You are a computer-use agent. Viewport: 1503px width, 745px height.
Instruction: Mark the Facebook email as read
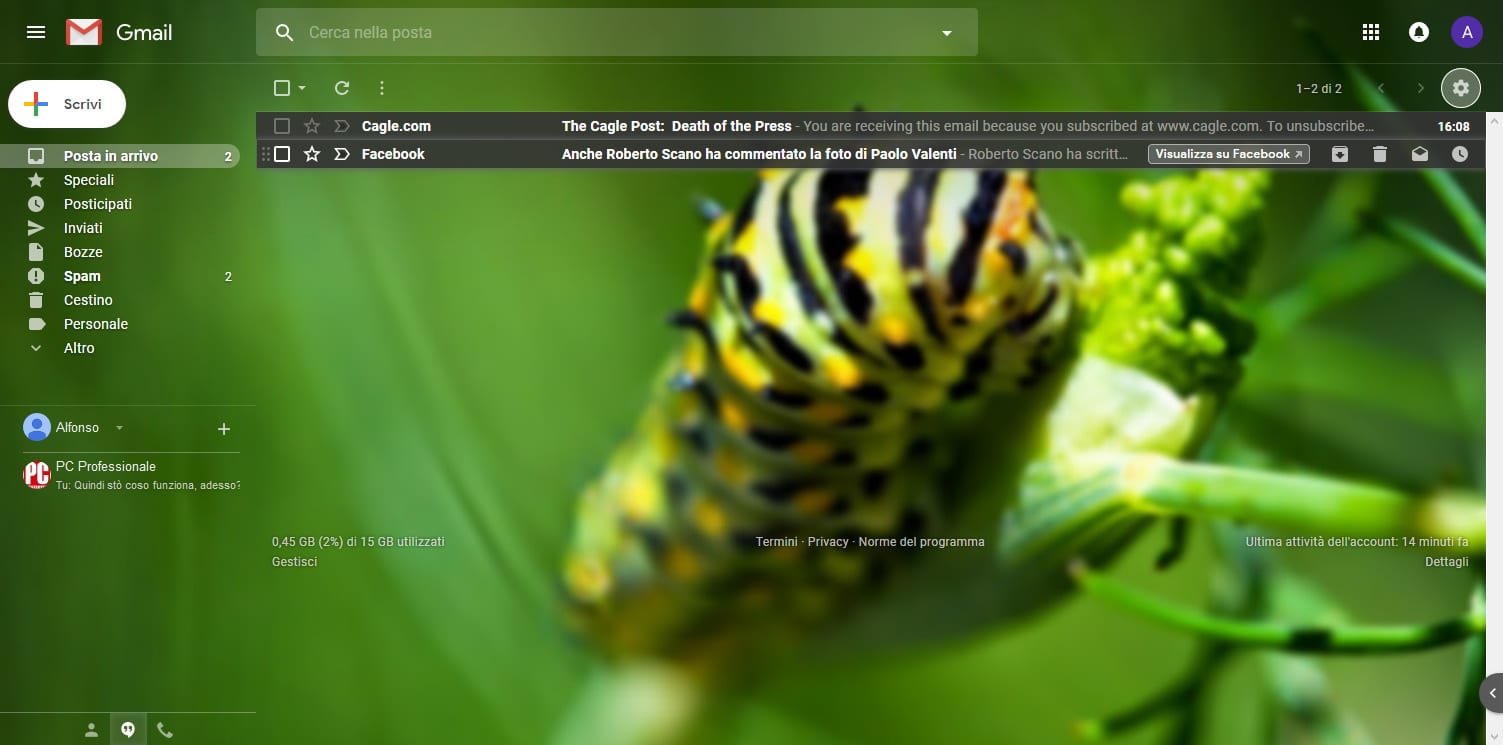[1420, 154]
